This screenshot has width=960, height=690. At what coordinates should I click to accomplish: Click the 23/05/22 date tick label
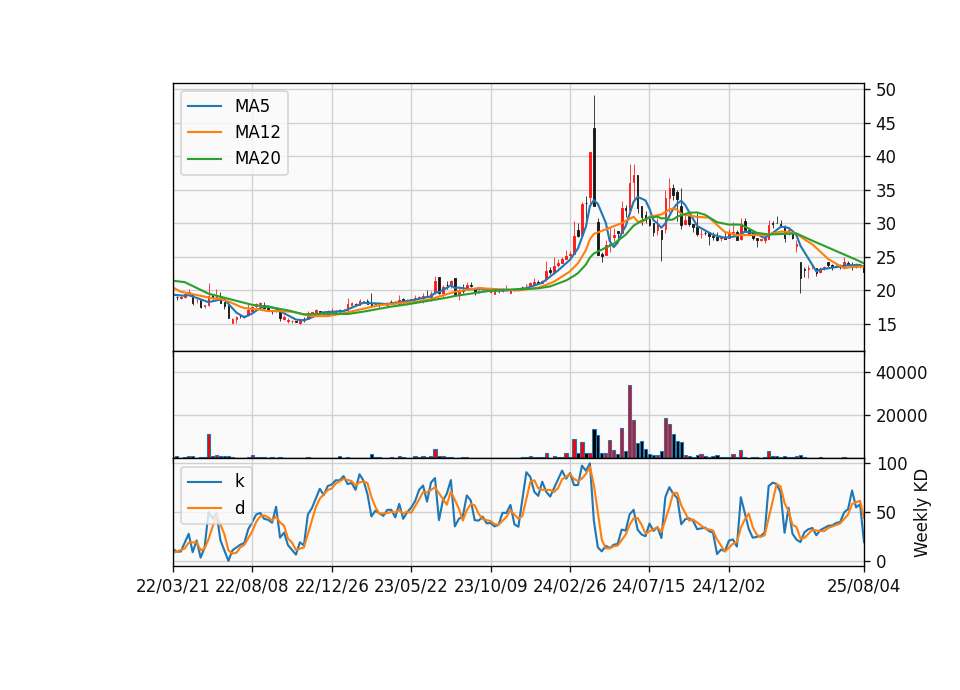411,586
